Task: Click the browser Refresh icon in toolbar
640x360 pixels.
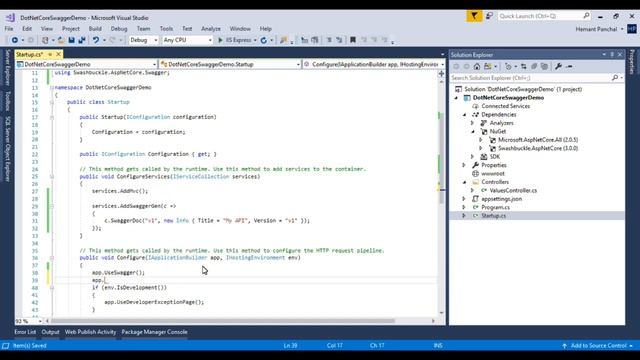Action: pos(264,40)
